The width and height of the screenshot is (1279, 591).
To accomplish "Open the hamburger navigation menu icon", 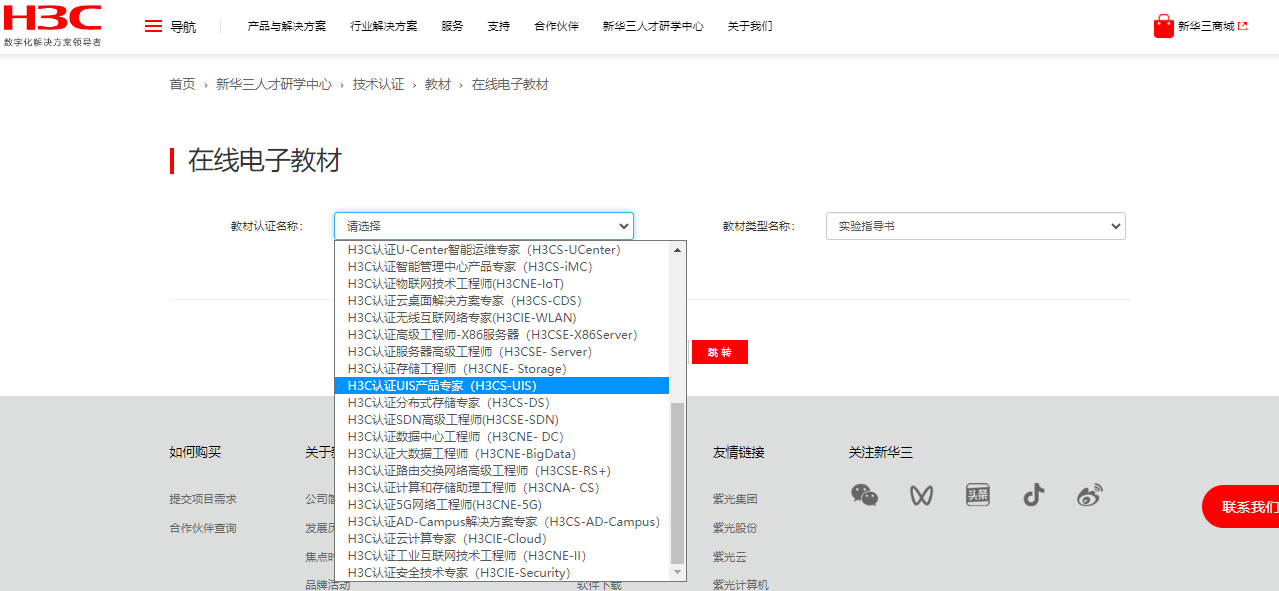I will coord(153,26).
